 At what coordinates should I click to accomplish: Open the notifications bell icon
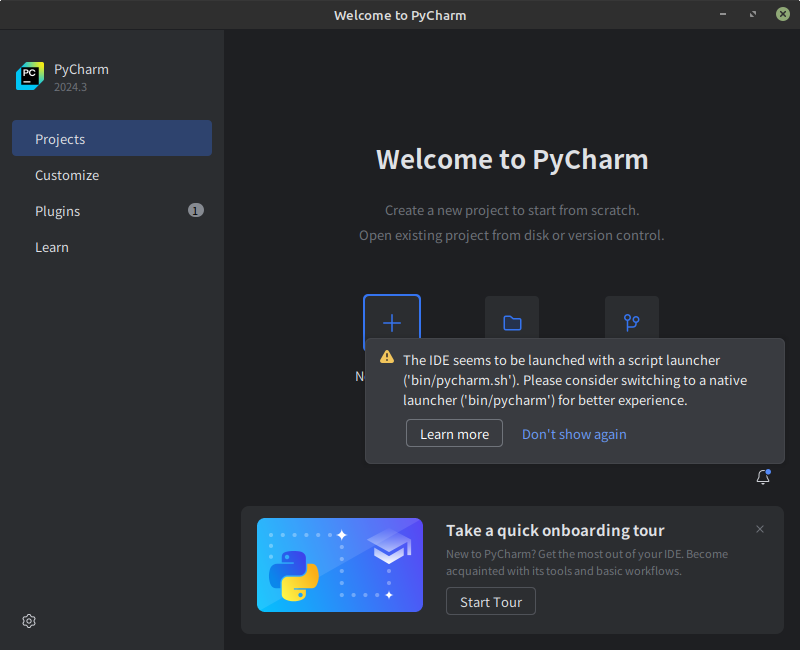pos(763,477)
